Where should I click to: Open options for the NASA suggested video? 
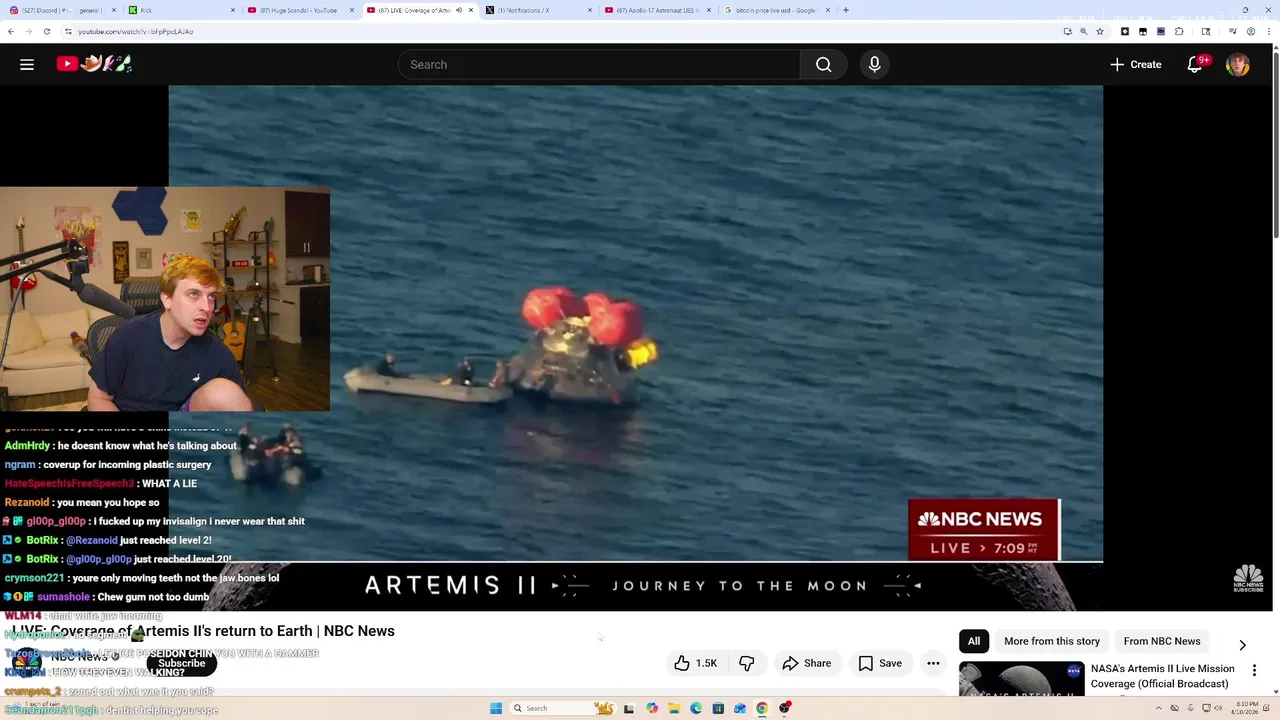[x=1254, y=670]
